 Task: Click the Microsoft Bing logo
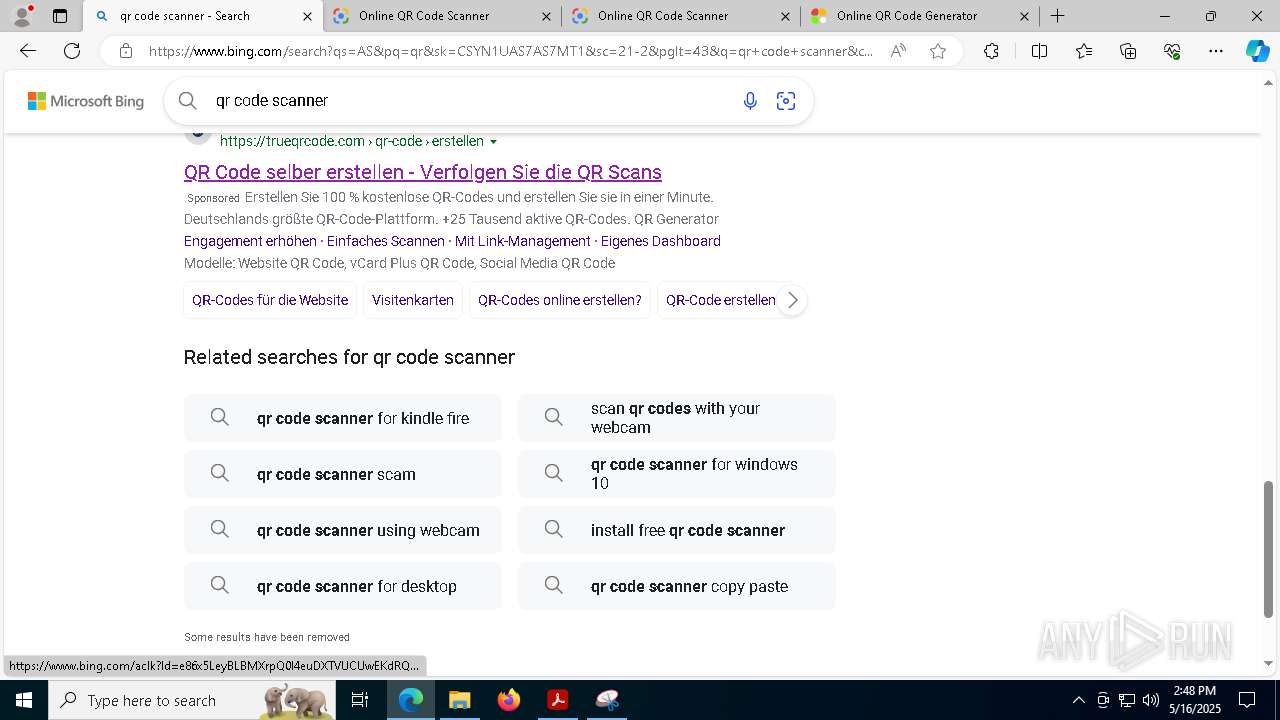click(86, 101)
